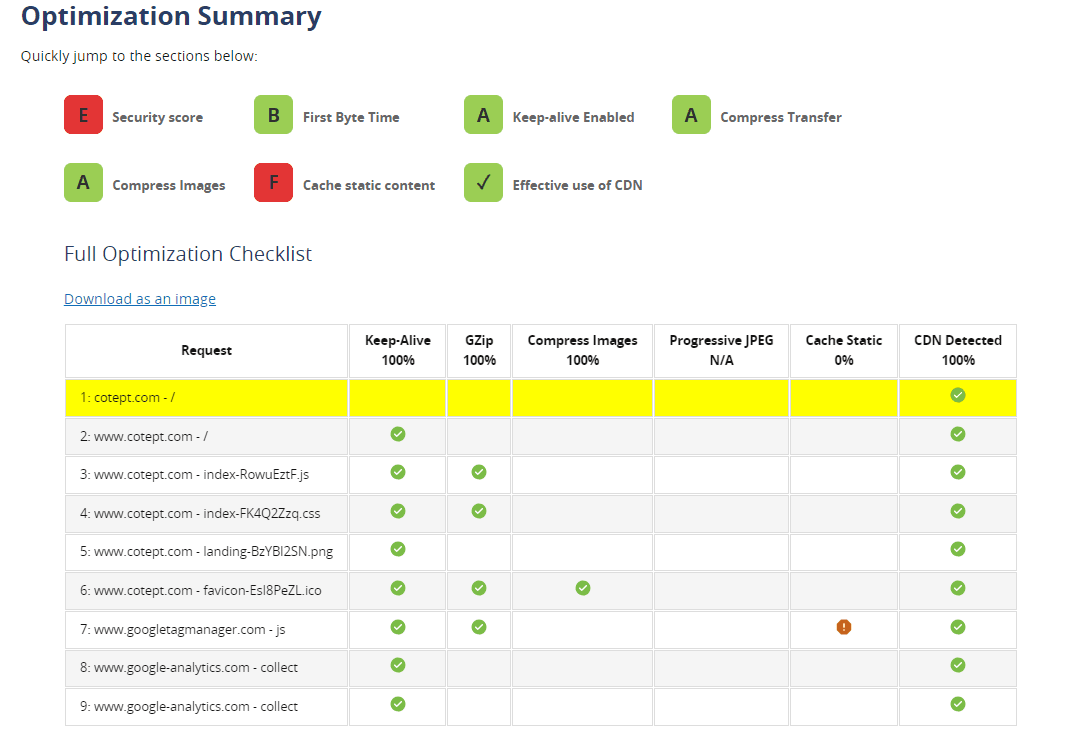The height and width of the screenshot is (743, 1066).
Task: Select the Cache Static 0% column header
Action: click(x=844, y=350)
